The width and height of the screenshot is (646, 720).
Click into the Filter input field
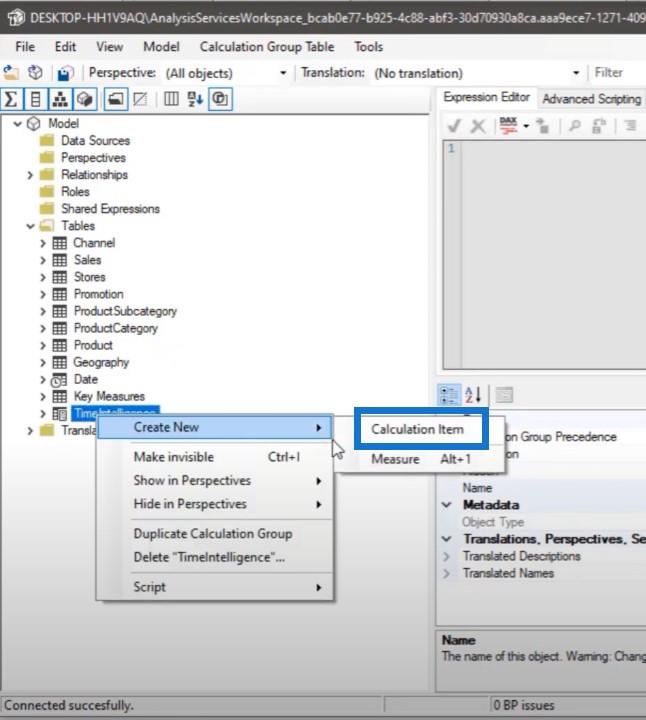(x=618, y=73)
